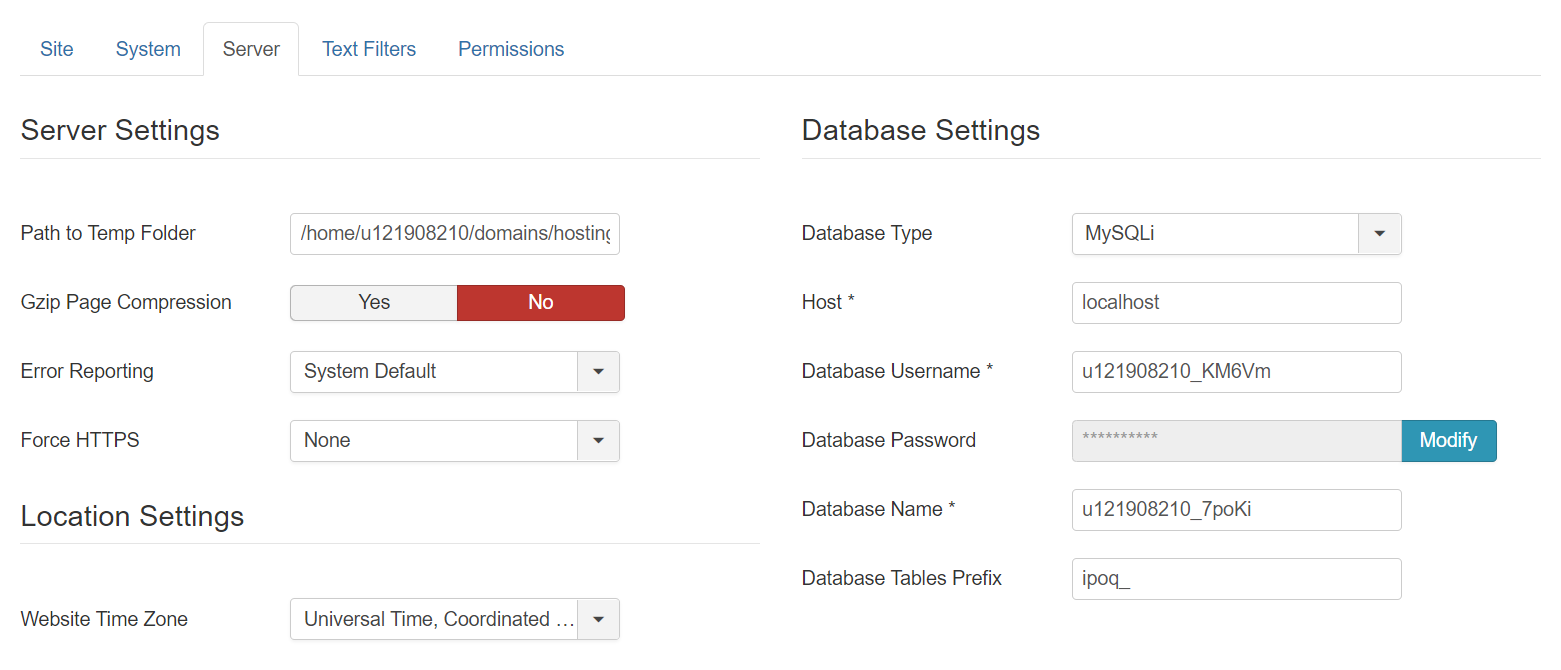Image resolution: width=1561 pixels, height=670 pixels.
Task: Expand the Error Reporting dropdown arrow
Action: click(598, 372)
